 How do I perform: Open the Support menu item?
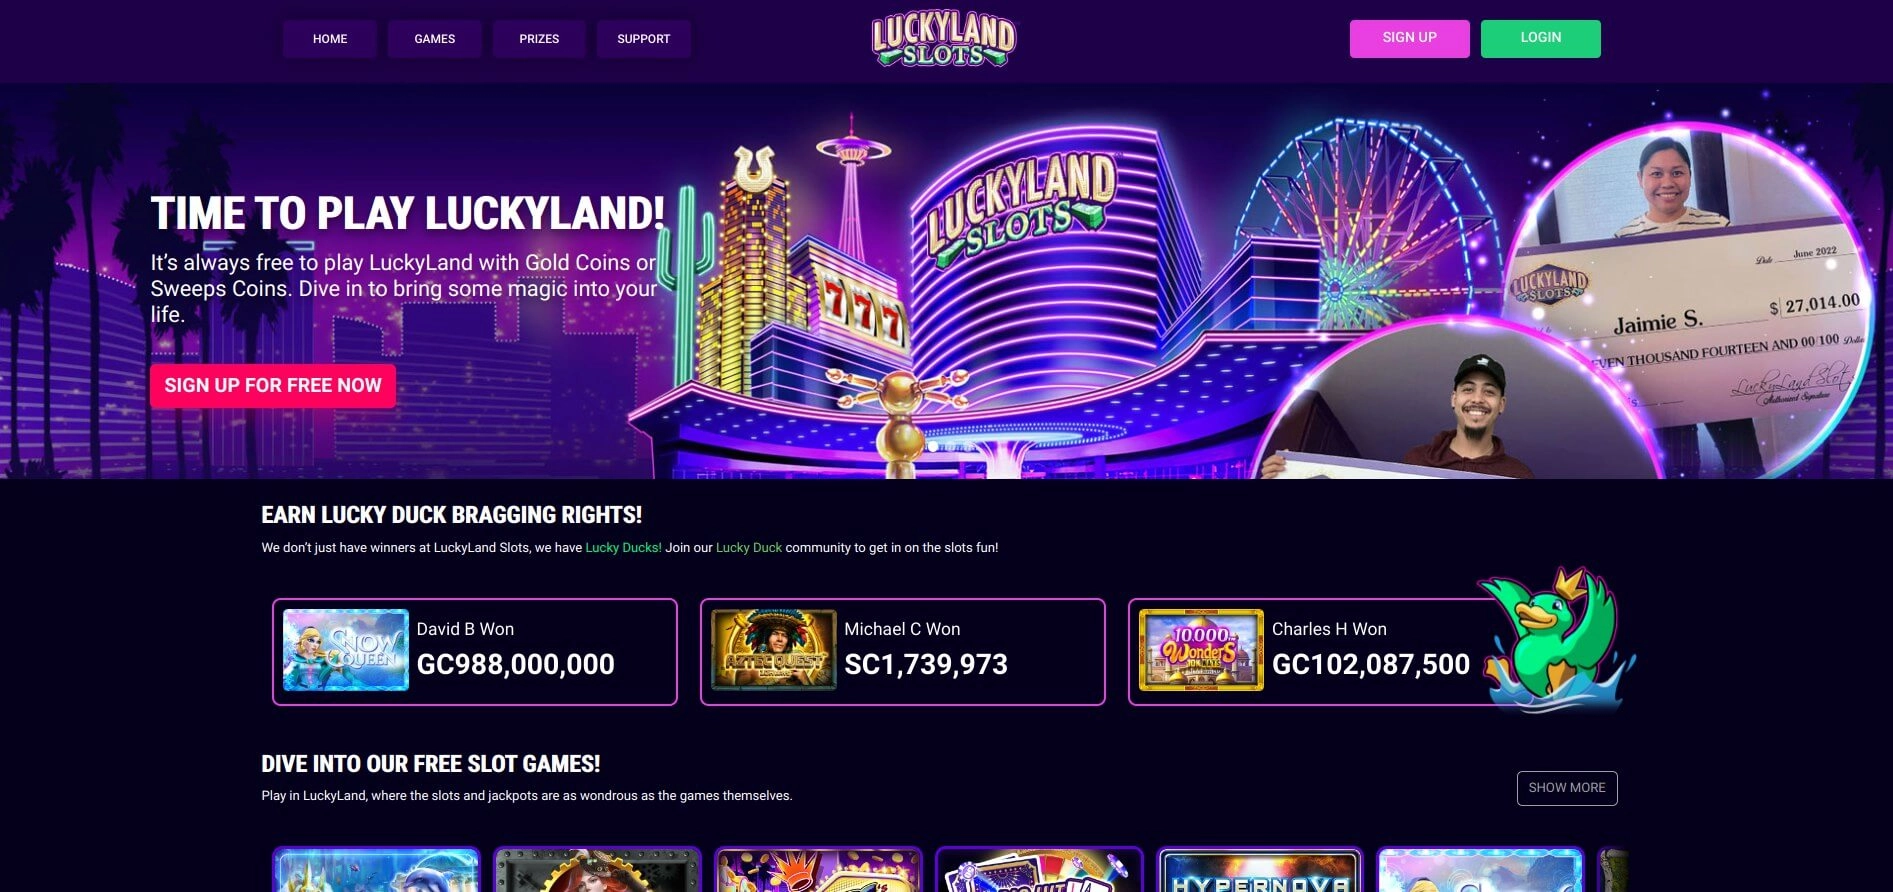644,39
